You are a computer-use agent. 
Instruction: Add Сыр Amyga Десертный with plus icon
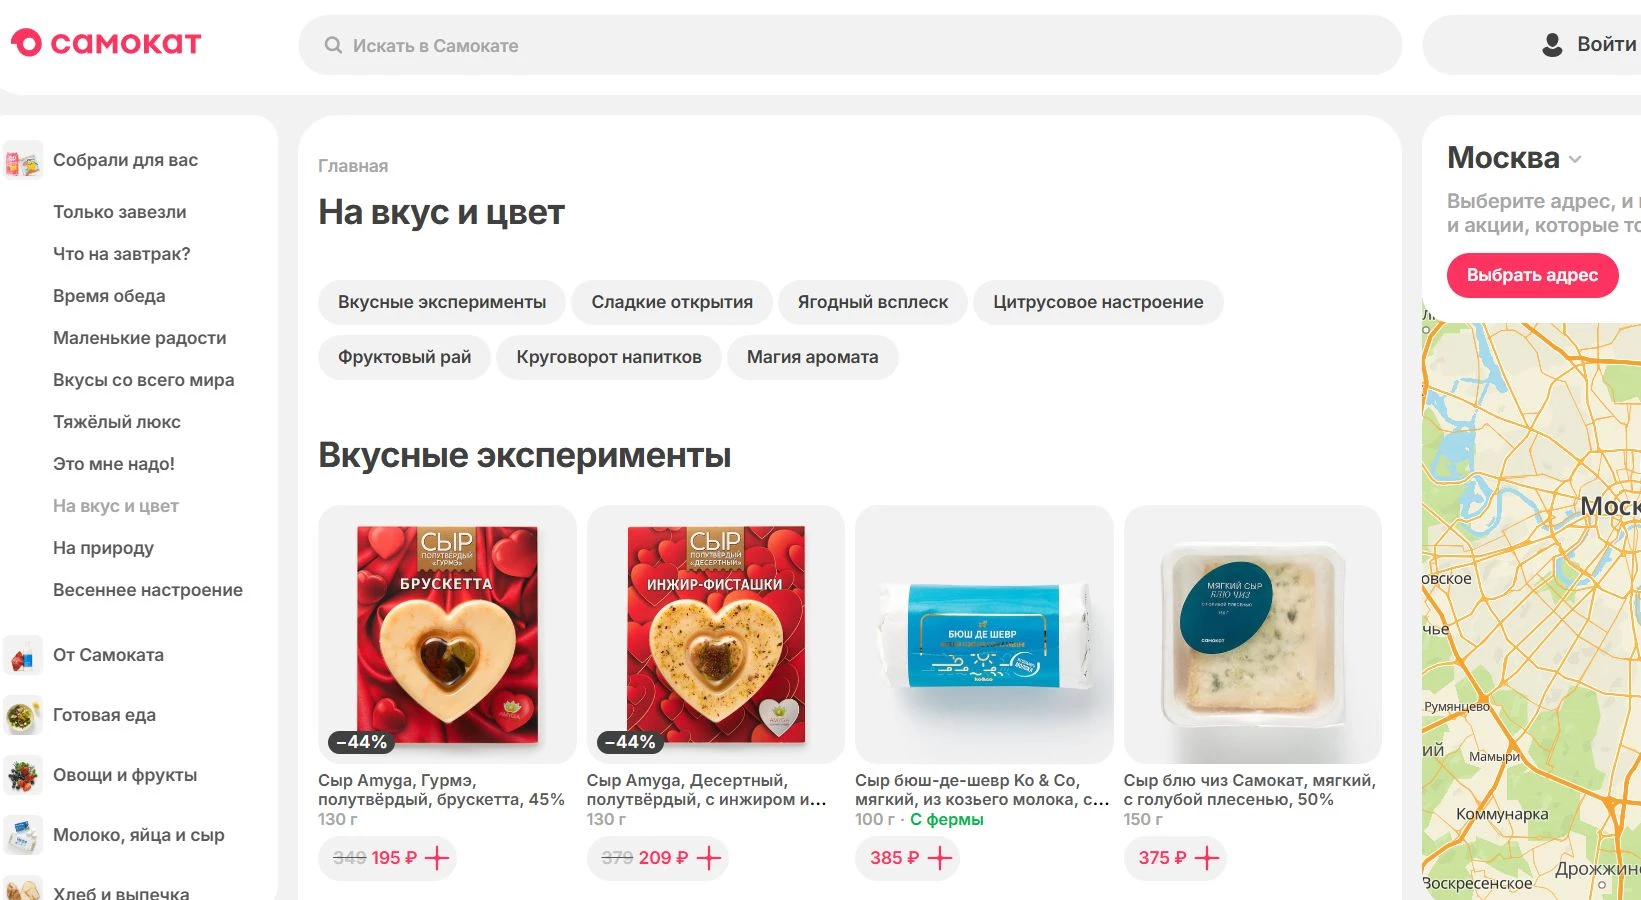click(708, 858)
